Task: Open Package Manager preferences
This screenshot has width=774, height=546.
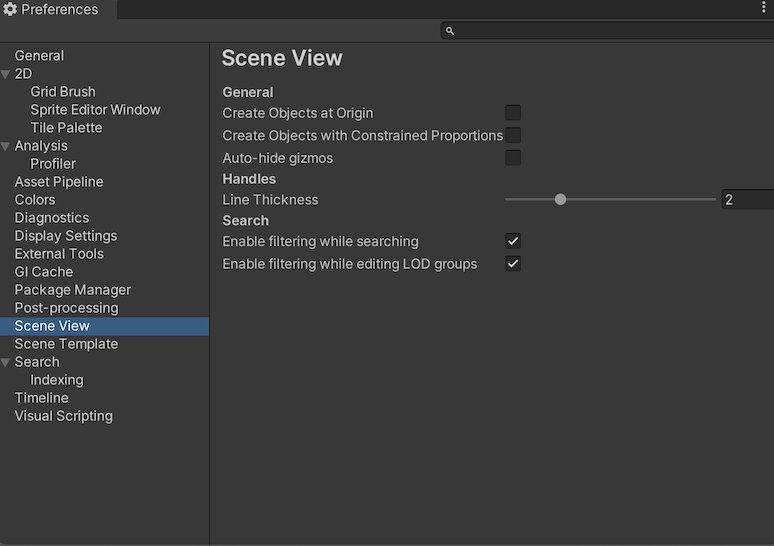Action: [x=73, y=290]
